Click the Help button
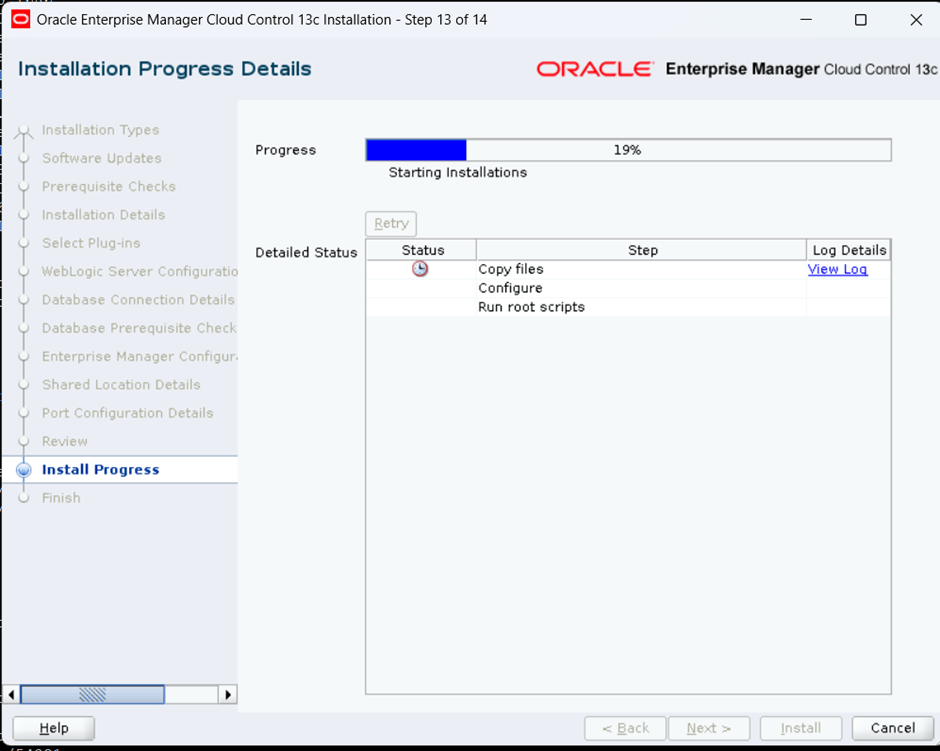Image resolution: width=940 pixels, height=751 pixels. (54, 728)
